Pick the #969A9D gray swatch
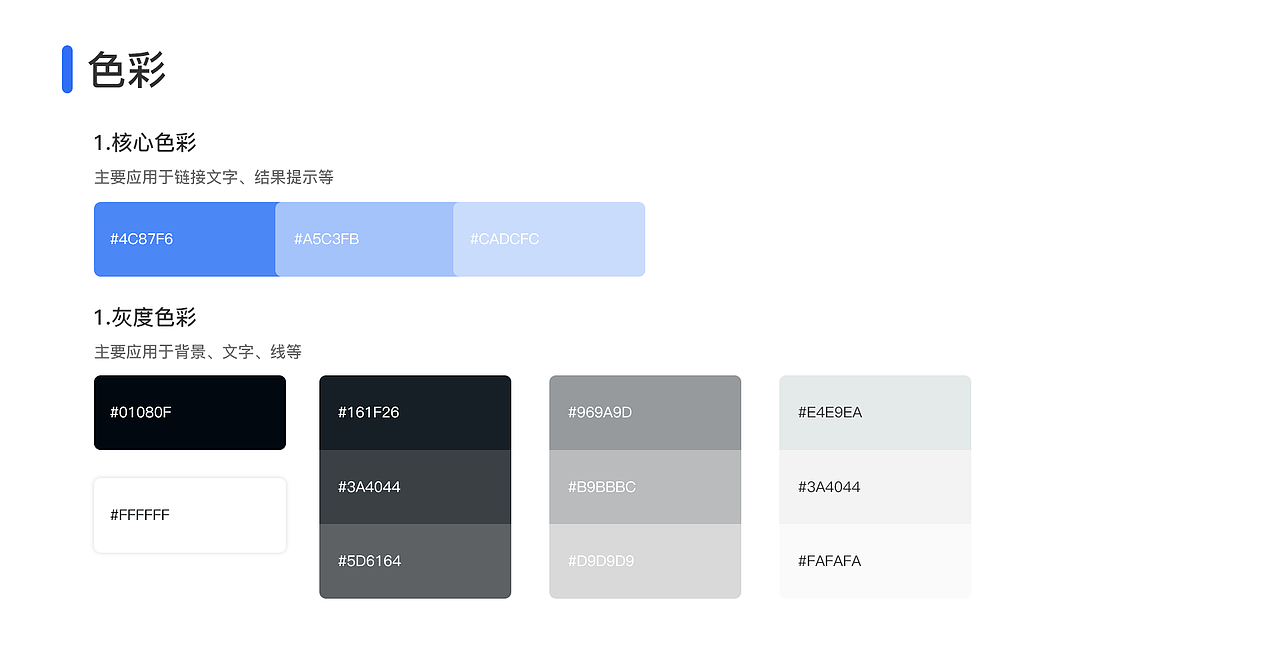Screen dimensions: 1280x658 pyautogui.click(x=645, y=412)
